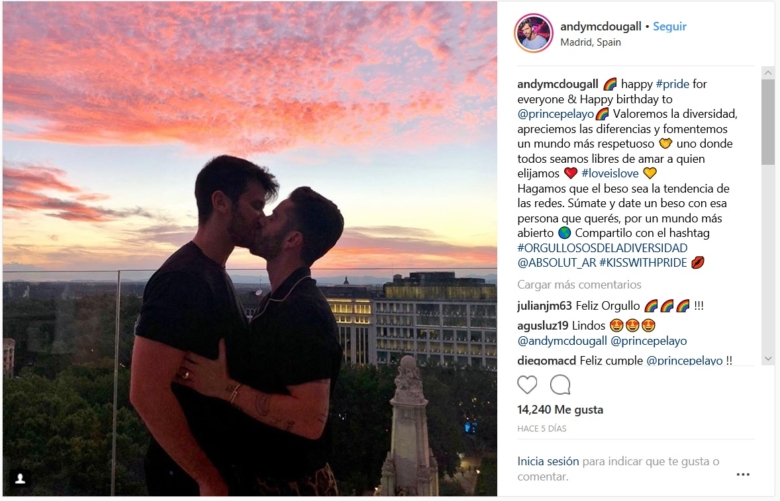The height and width of the screenshot is (501, 780).
Task: Open the #loveislove hashtag
Action: 610,173
